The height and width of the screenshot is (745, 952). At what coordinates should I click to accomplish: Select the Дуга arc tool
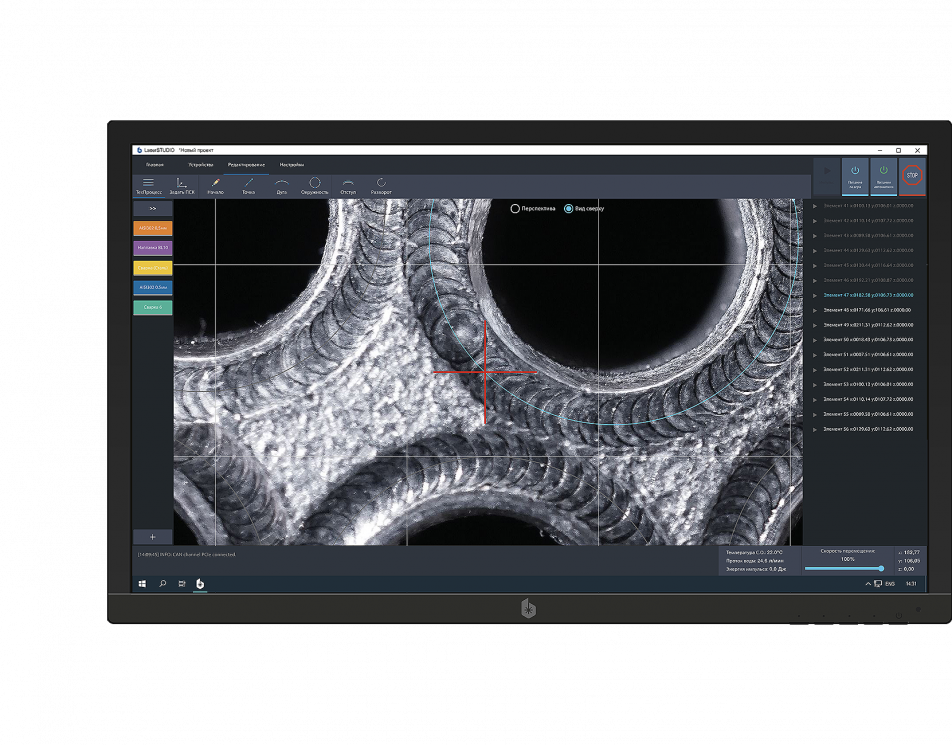pos(282,182)
